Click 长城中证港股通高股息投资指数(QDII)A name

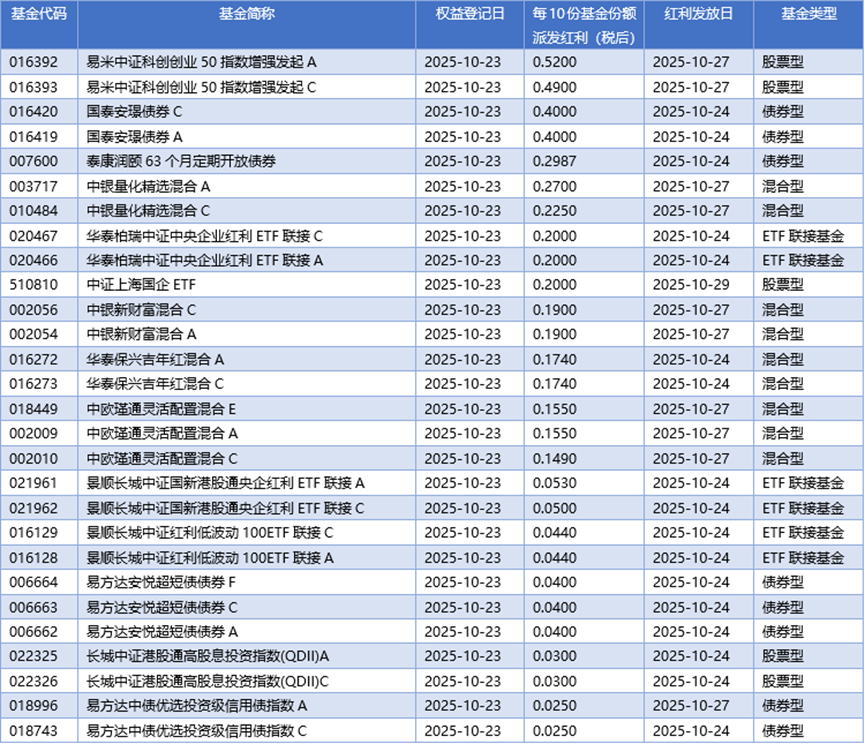207,656
